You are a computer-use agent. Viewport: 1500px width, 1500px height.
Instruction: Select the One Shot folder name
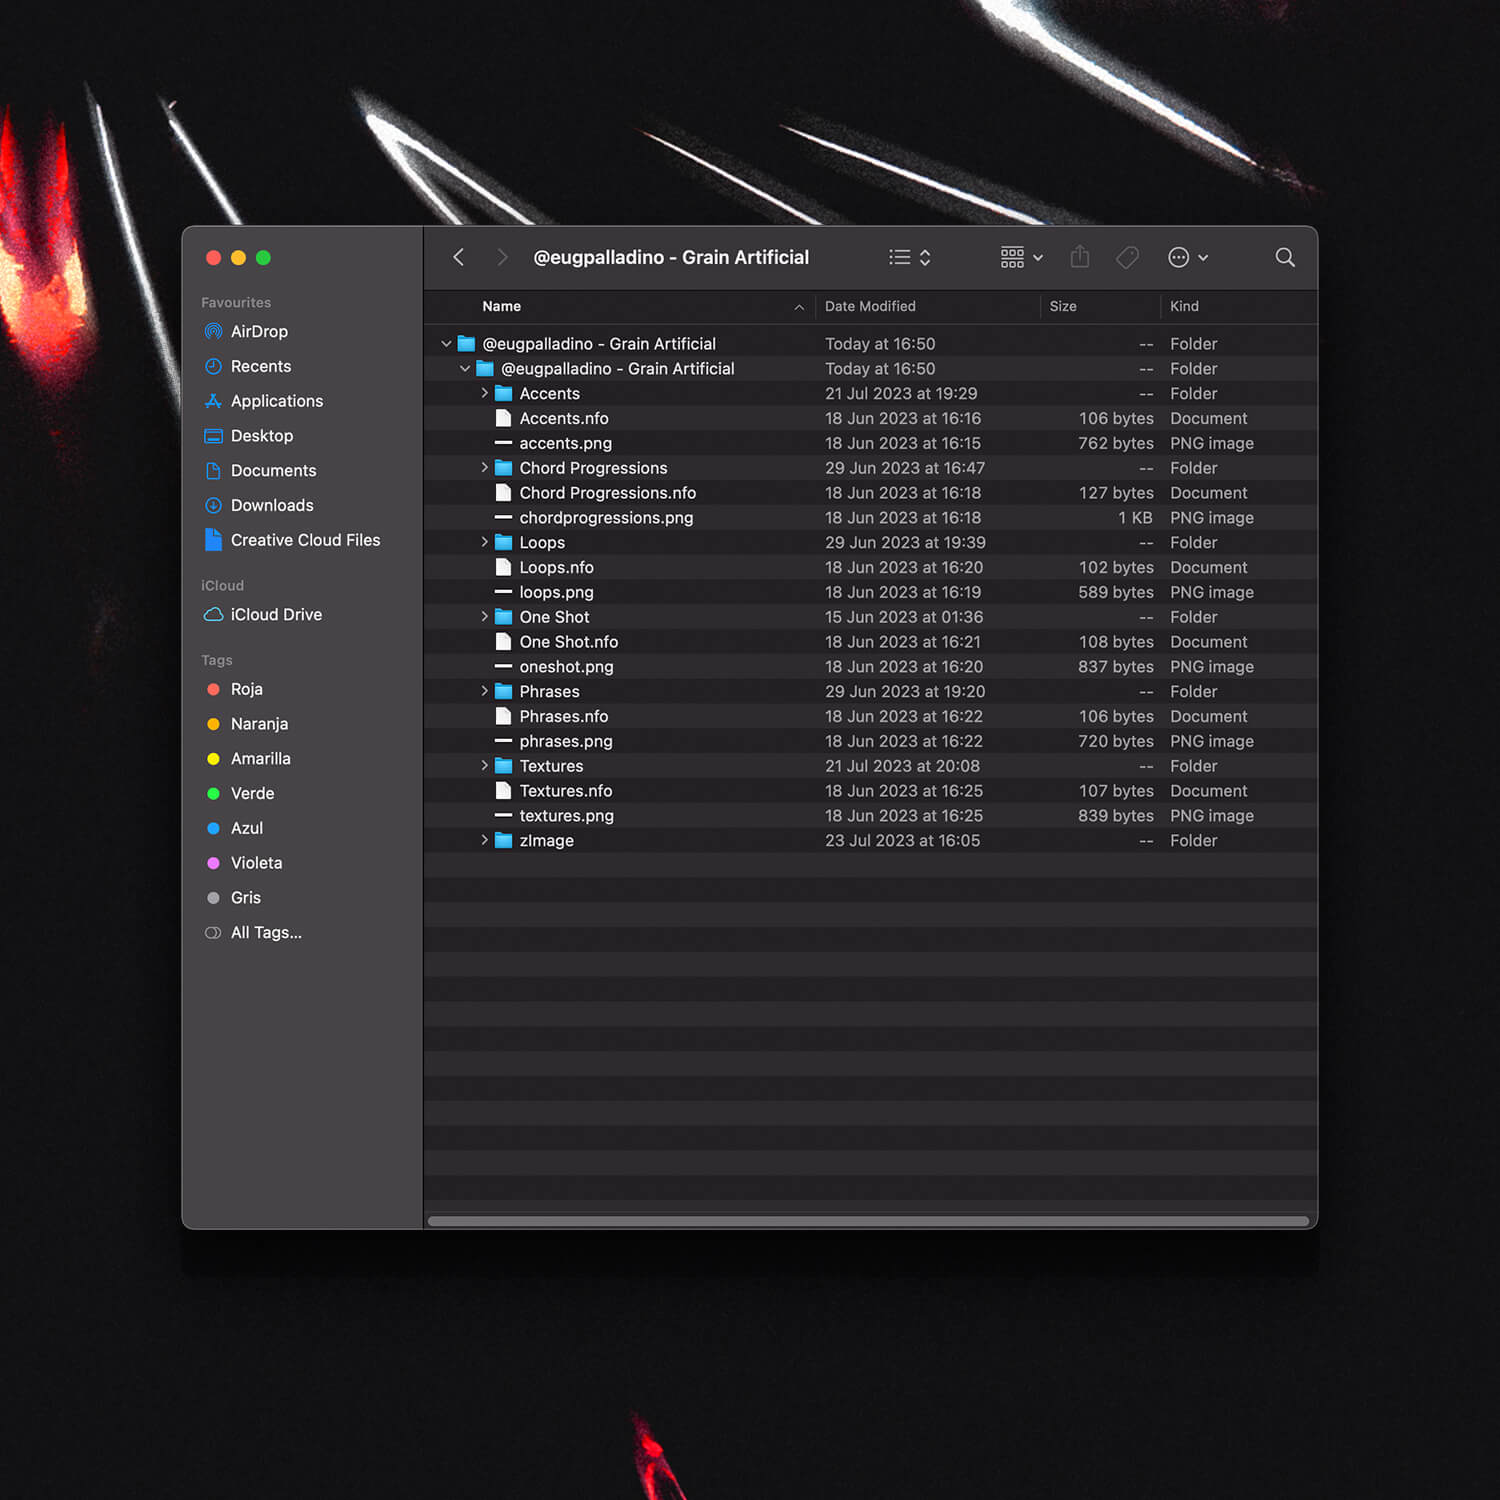tap(554, 617)
